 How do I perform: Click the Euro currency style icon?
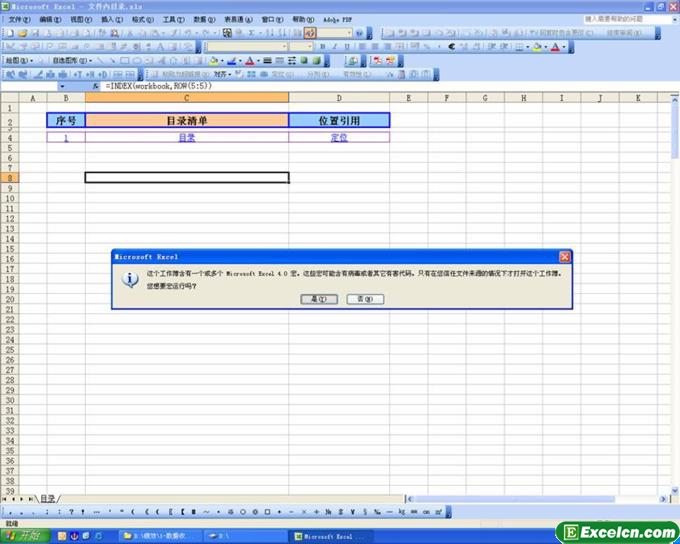coord(452,46)
